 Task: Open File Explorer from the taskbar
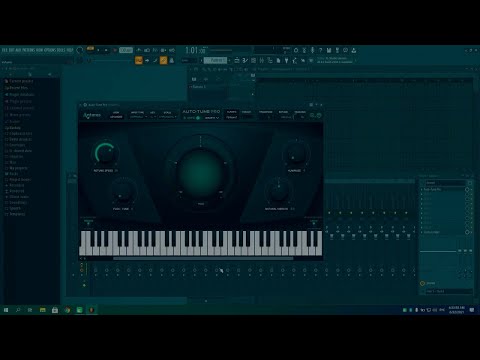pos(43,310)
